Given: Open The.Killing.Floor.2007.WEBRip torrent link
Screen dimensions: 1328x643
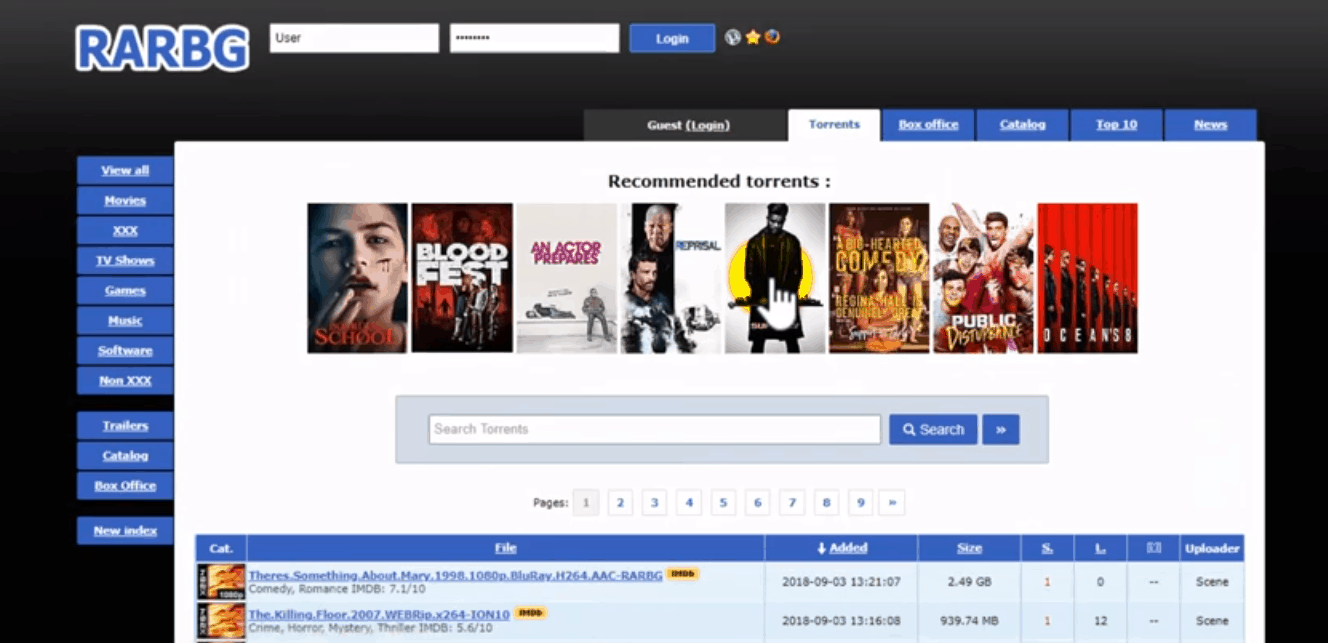Looking at the screenshot, I should [x=379, y=614].
